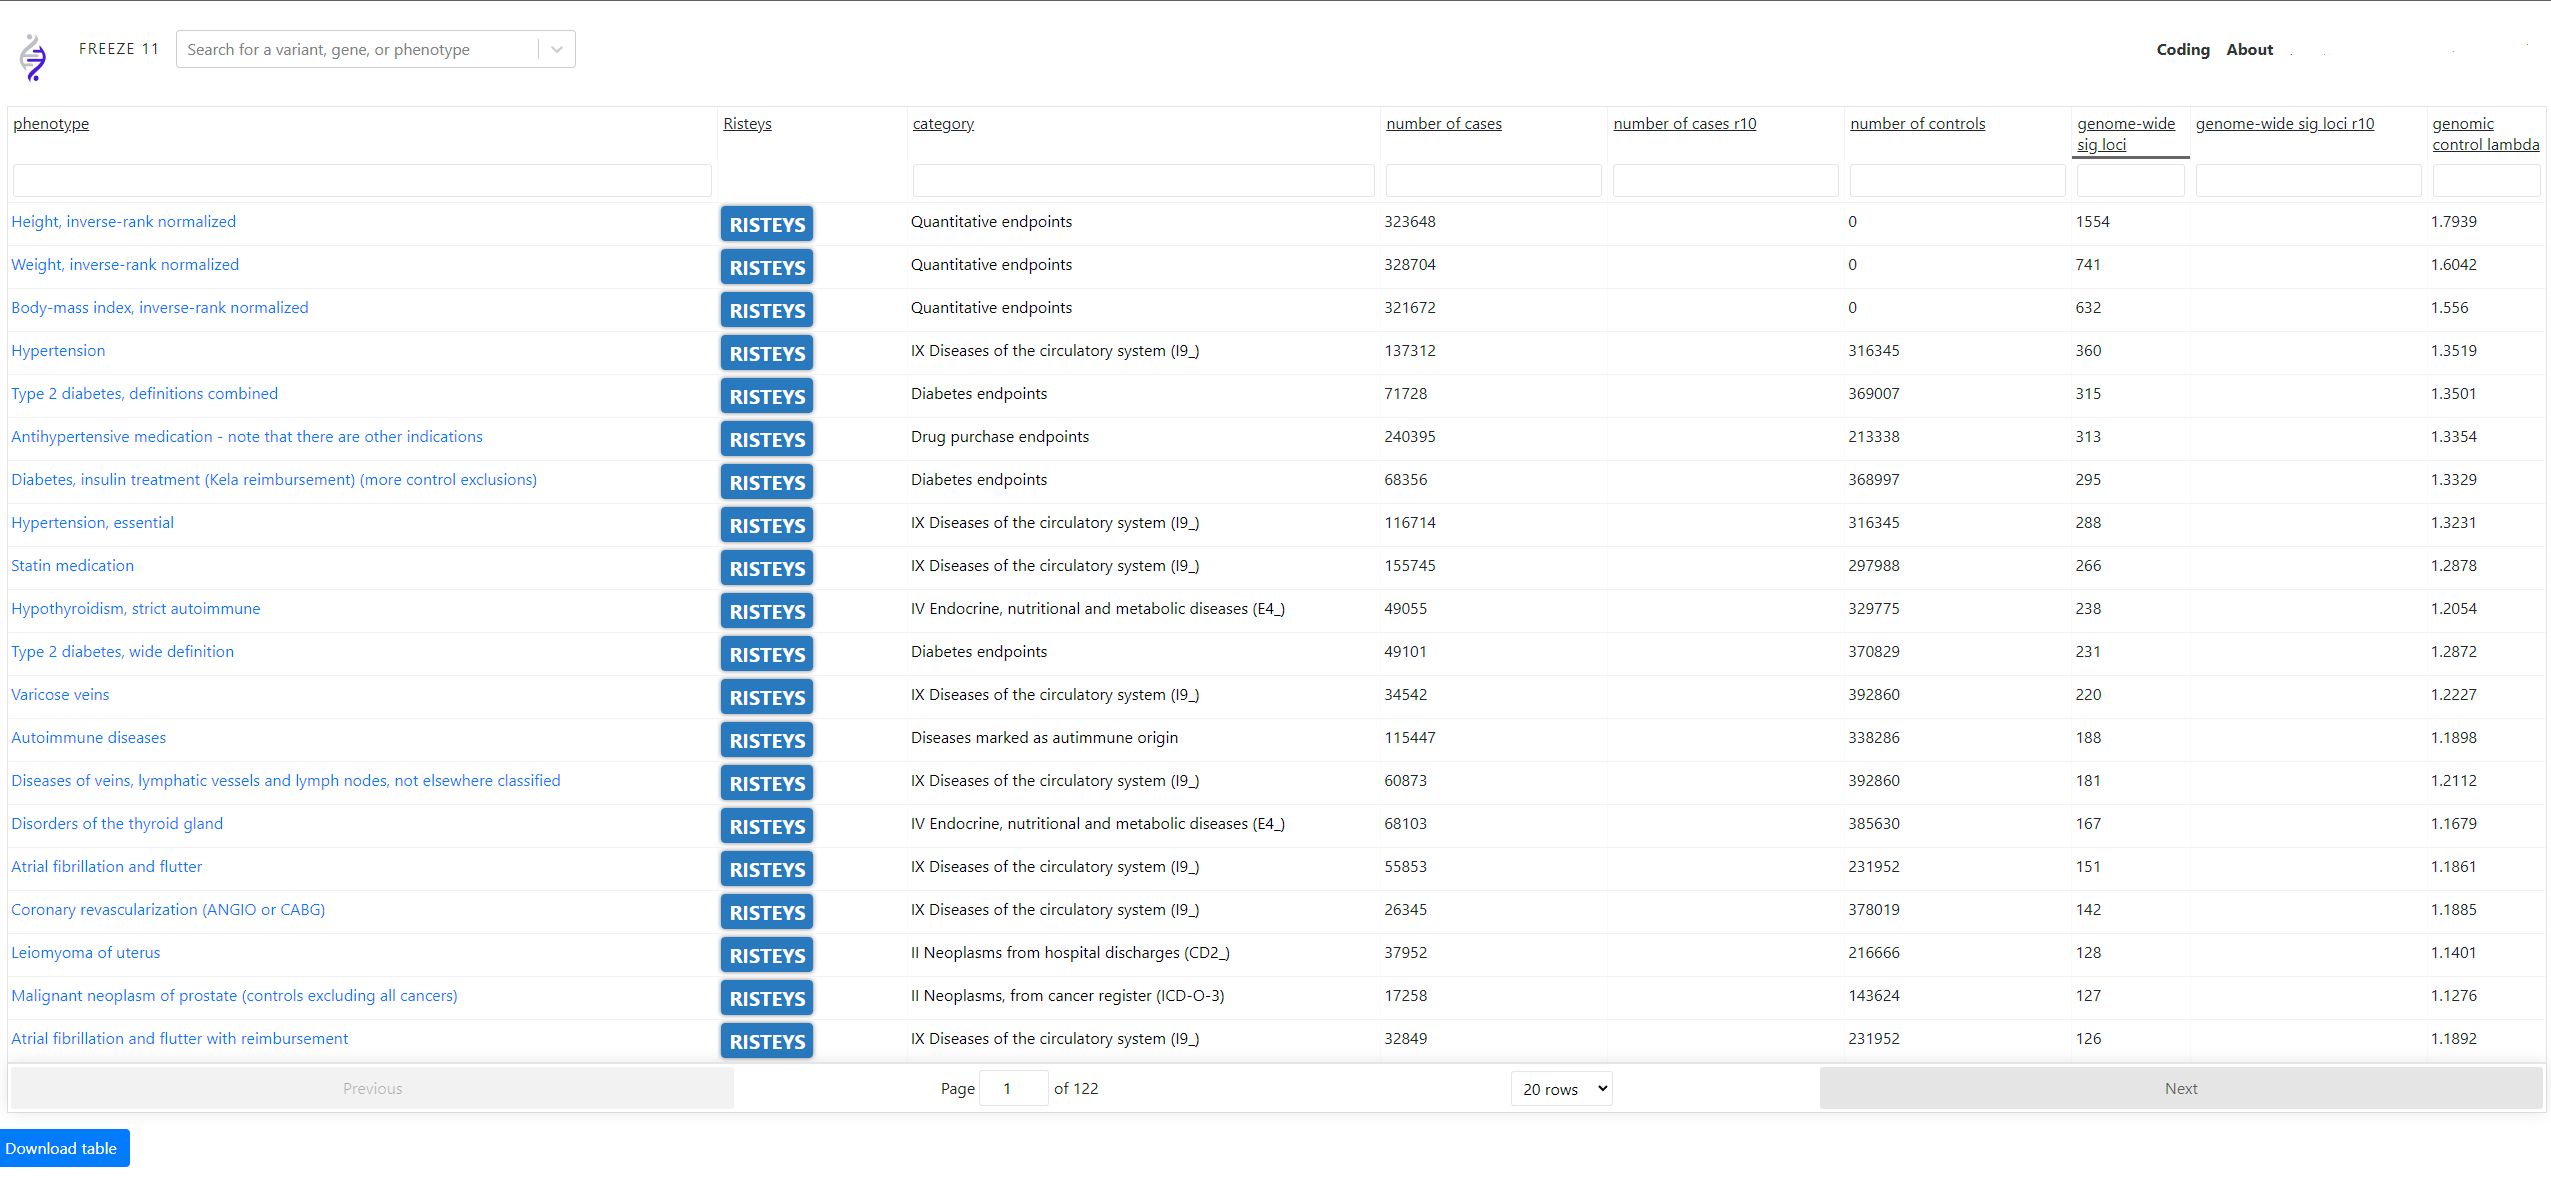2551x1191 pixels.
Task: Open Type 2 diabetes, definitions combined link
Action: click(x=145, y=394)
